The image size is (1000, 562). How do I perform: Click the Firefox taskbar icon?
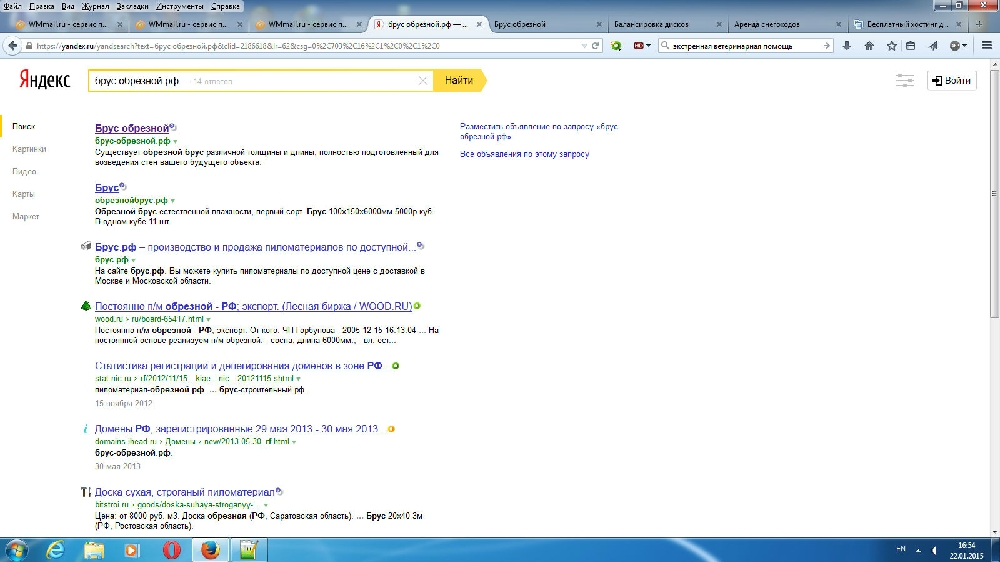coord(210,550)
